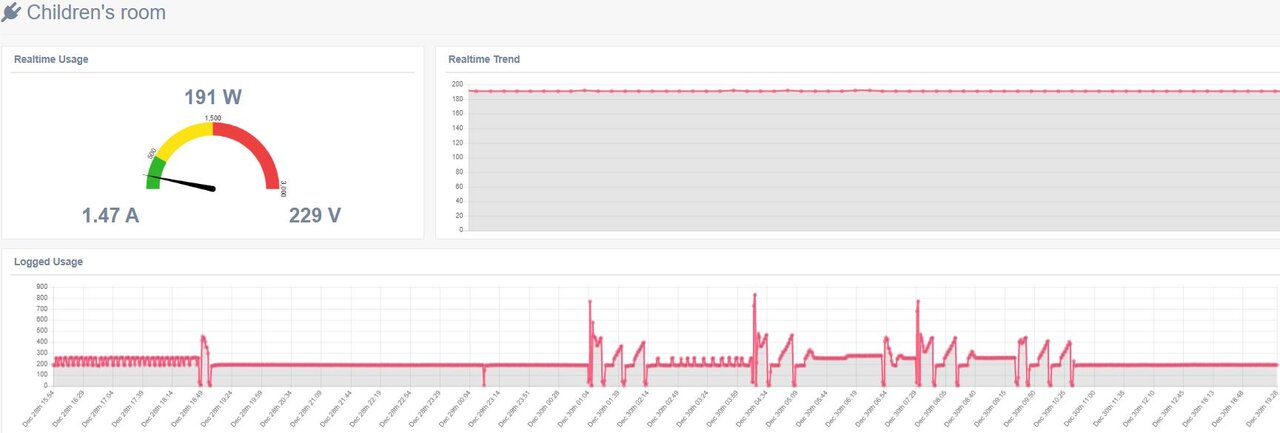The height and width of the screenshot is (433, 1280).
Task: Click the Dec 28th 15:54 axis label
Action: pos(39,411)
